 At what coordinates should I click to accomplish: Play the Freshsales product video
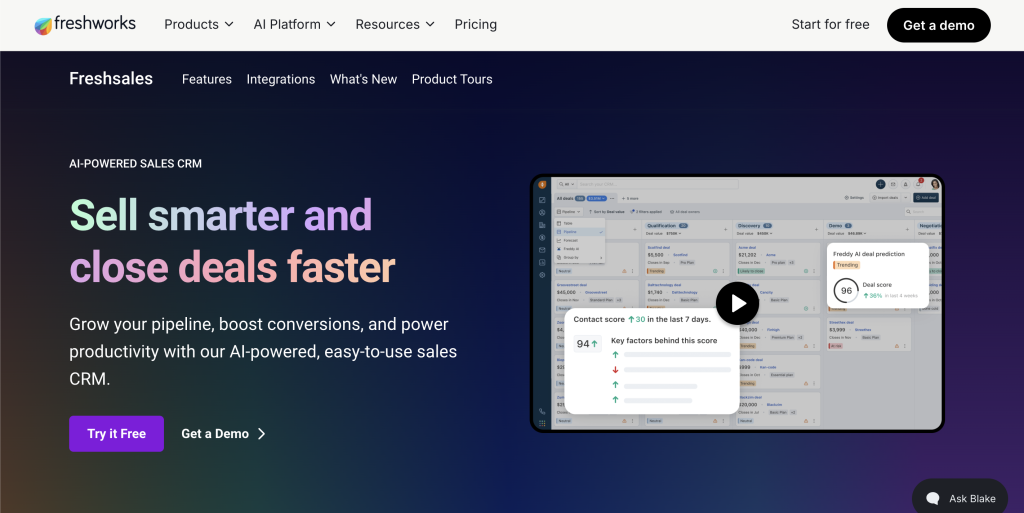click(737, 303)
